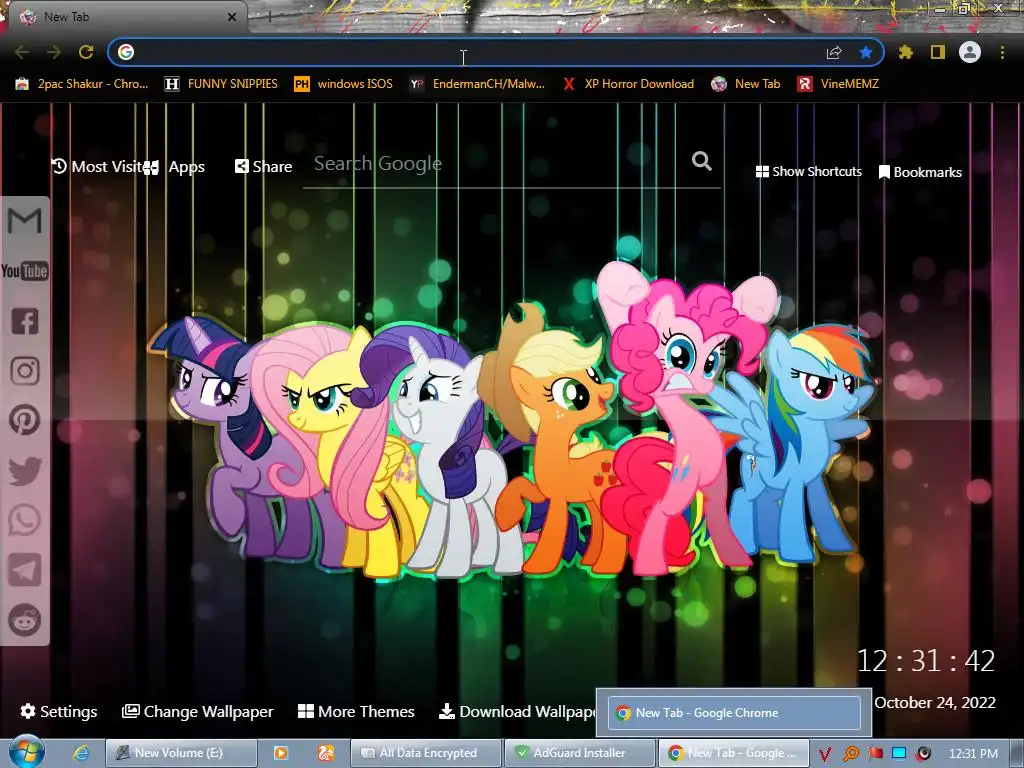Open Pinterest sidebar shortcut
This screenshot has height=768, width=1024.
(x=25, y=420)
